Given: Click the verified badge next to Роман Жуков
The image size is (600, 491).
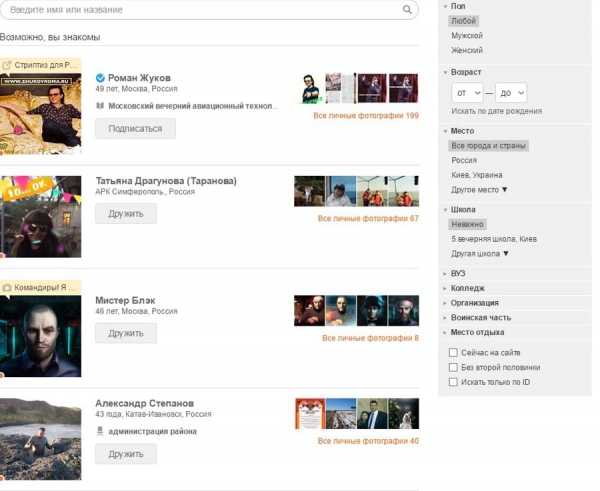Looking at the screenshot, I should 100,78.
